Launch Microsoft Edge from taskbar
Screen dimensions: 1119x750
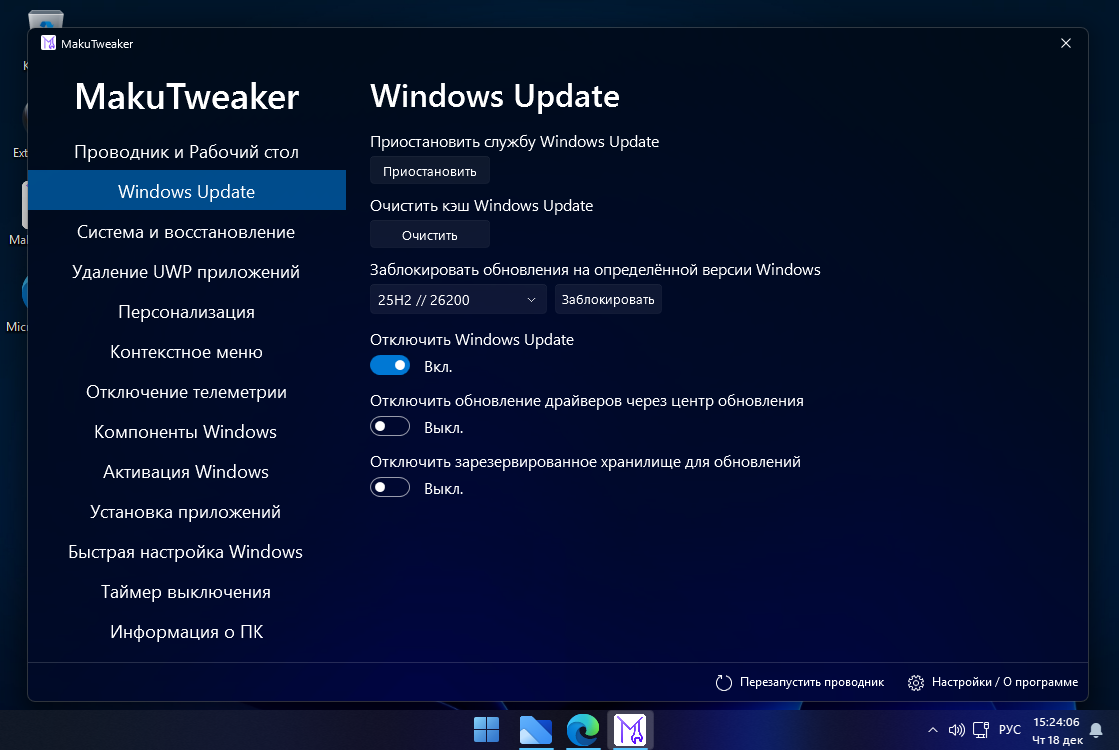tap(582, 730)
